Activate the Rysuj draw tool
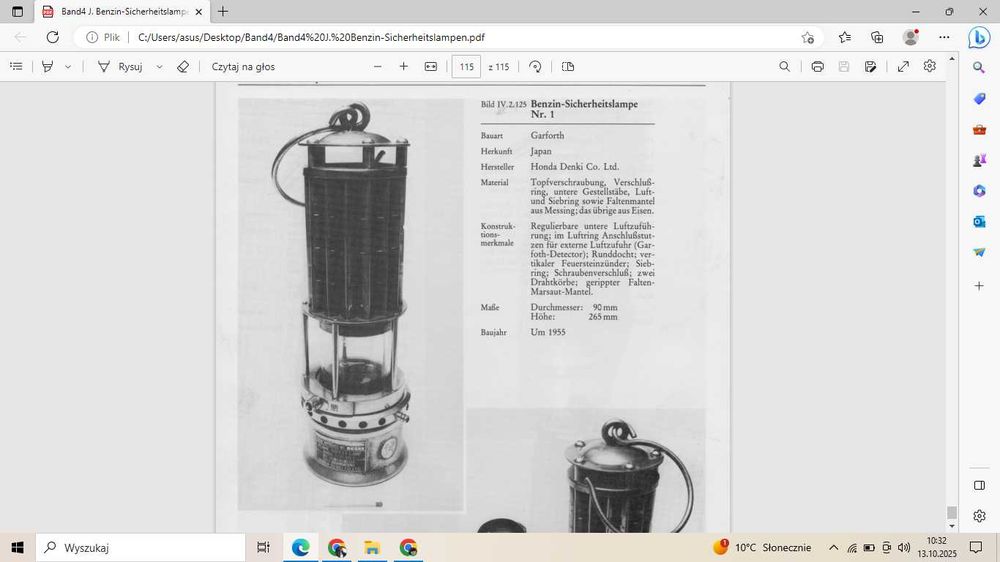Image resolution: width=1000 pixels, height=562 pixels. tap(121, 66)
